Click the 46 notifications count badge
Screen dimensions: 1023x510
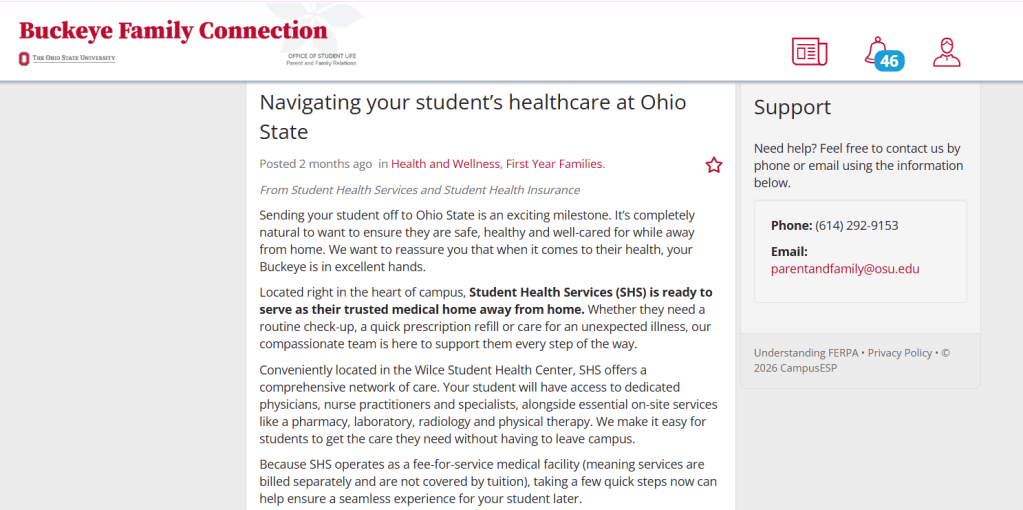click(889, 61)
